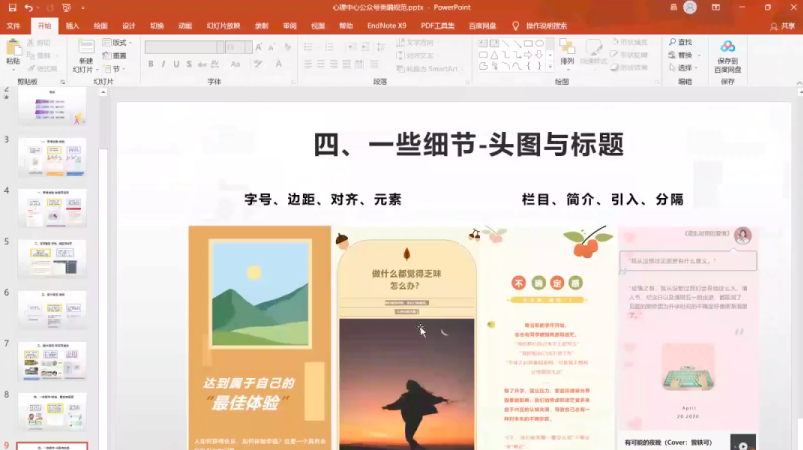Click the 粘贴 (Paste) clipboard icon

tap(13, 48)
